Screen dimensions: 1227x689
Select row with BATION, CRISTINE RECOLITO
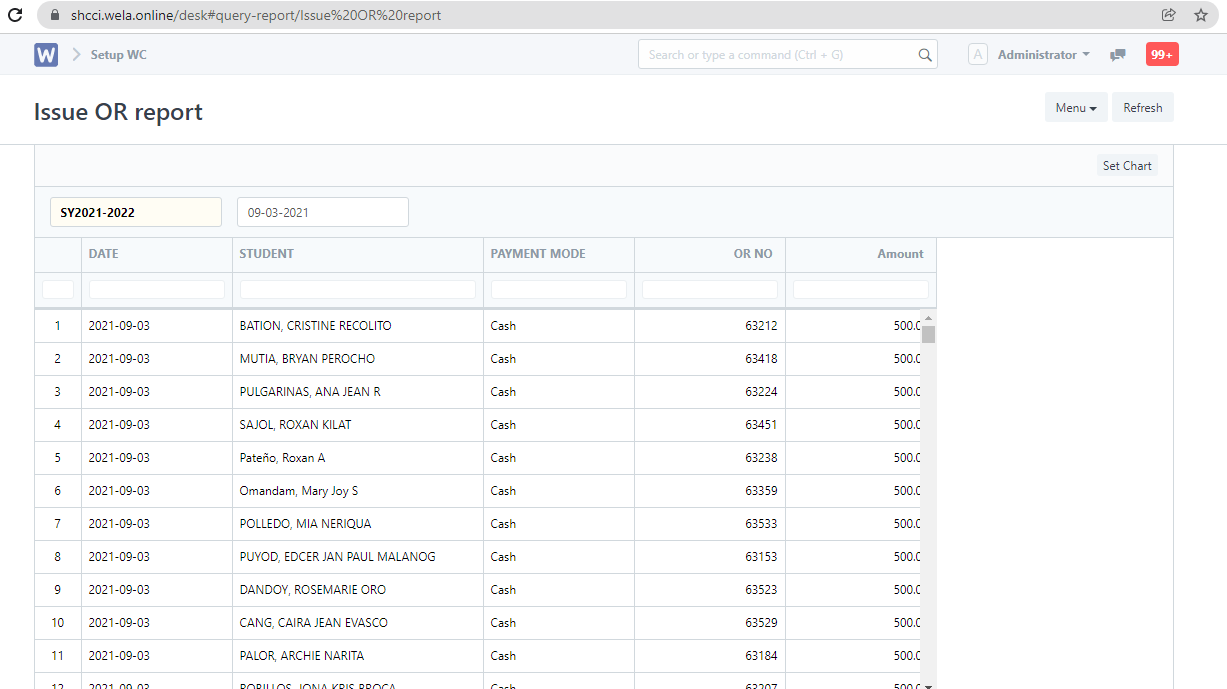[x=315, y=326]
